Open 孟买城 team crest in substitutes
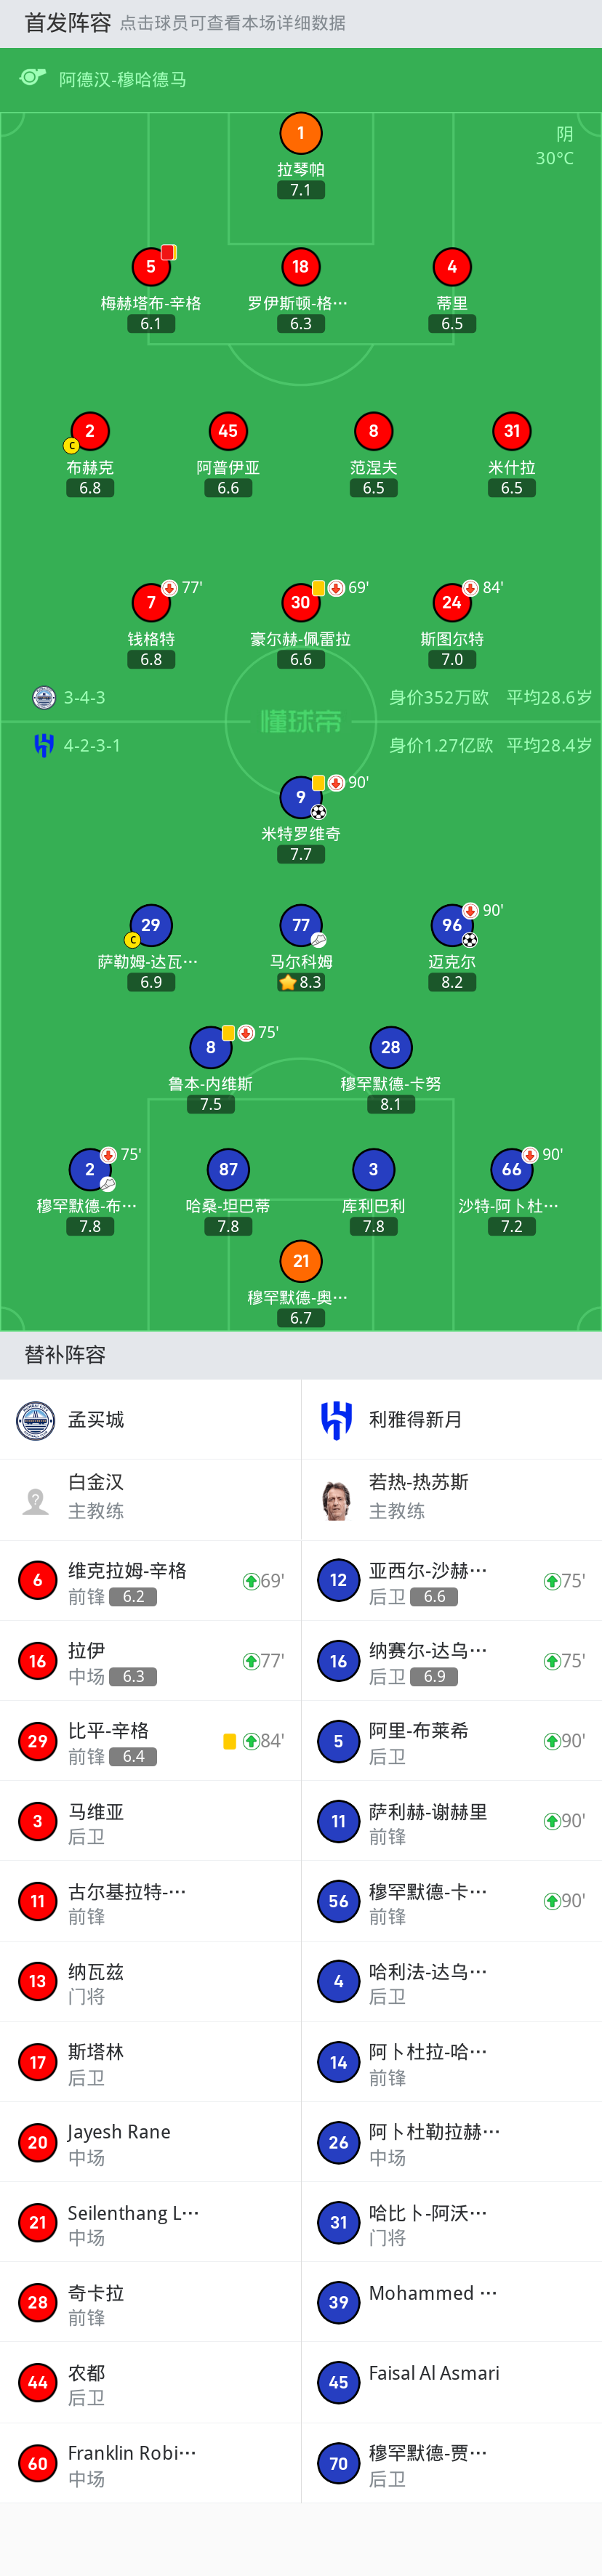 36,1420
